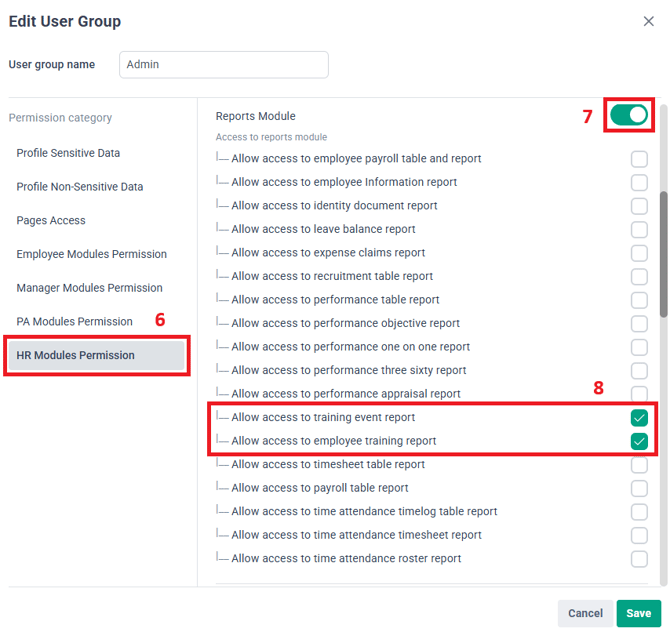Tick the expense claims report checkbox
Screen dimensions: 670x632
click(x=639, y=253)
